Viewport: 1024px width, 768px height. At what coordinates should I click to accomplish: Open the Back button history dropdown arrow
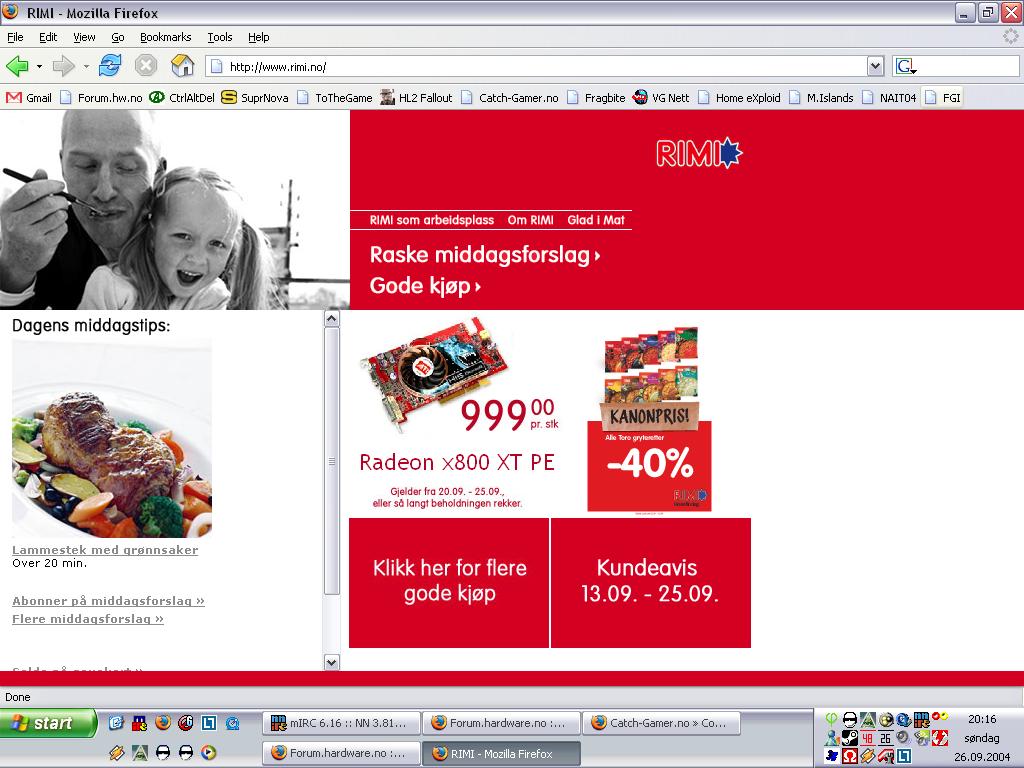point(39,66)
